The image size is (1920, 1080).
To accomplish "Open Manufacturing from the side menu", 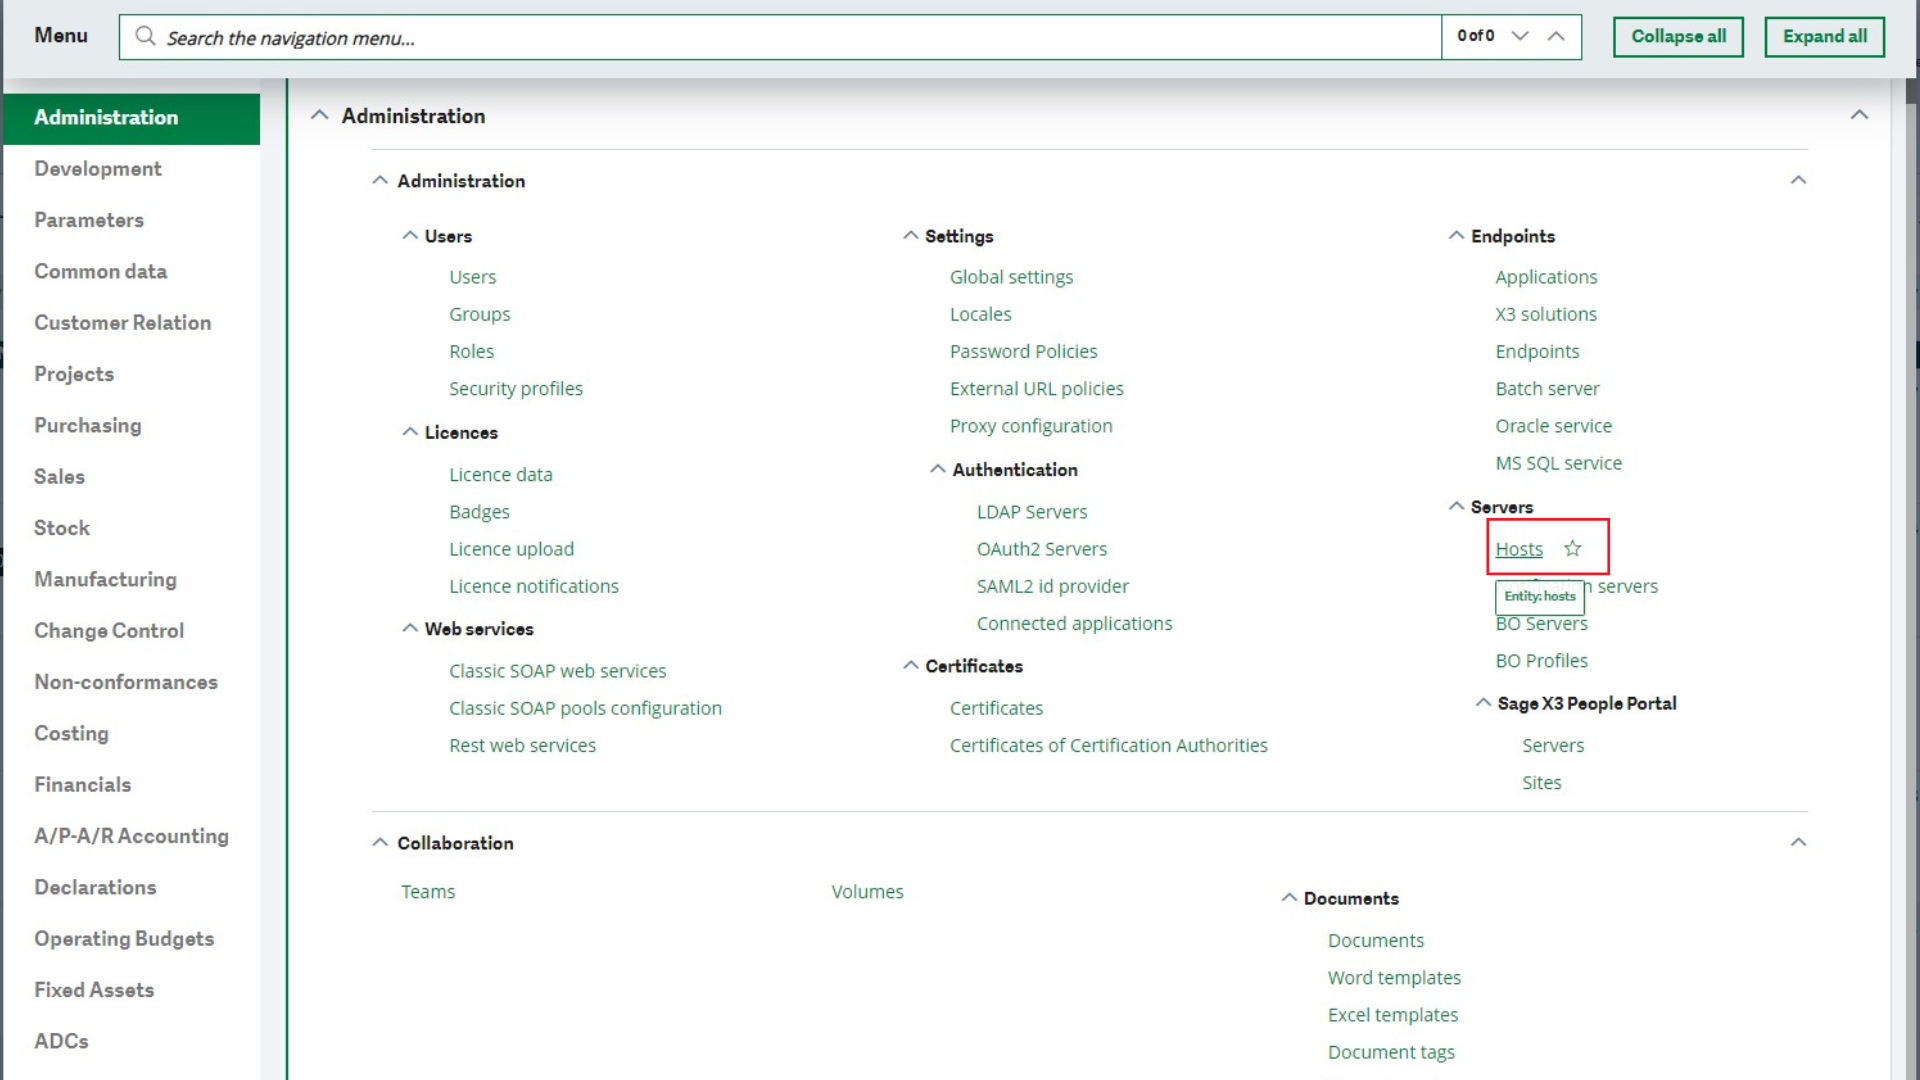I will (105, 579).
